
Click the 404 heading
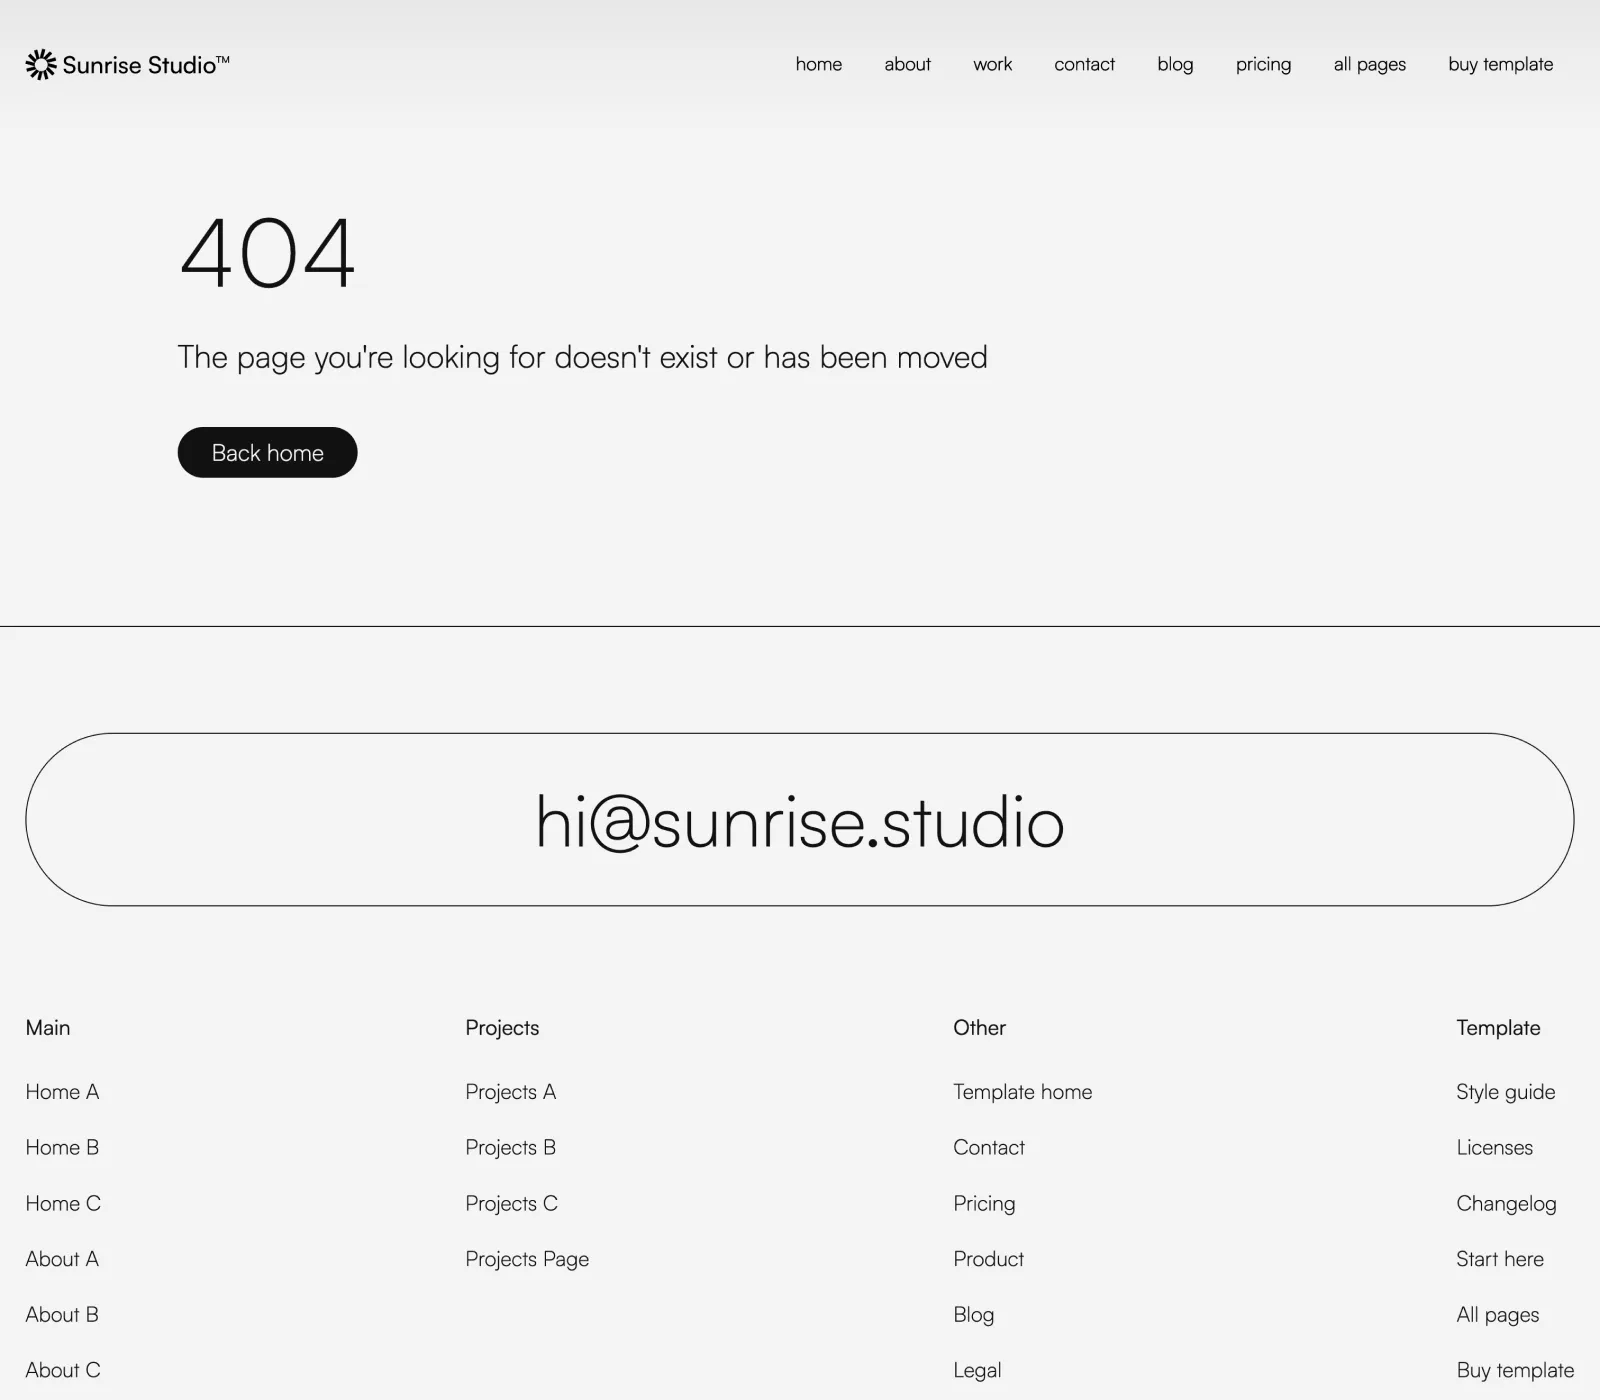[x=267, y=252]
